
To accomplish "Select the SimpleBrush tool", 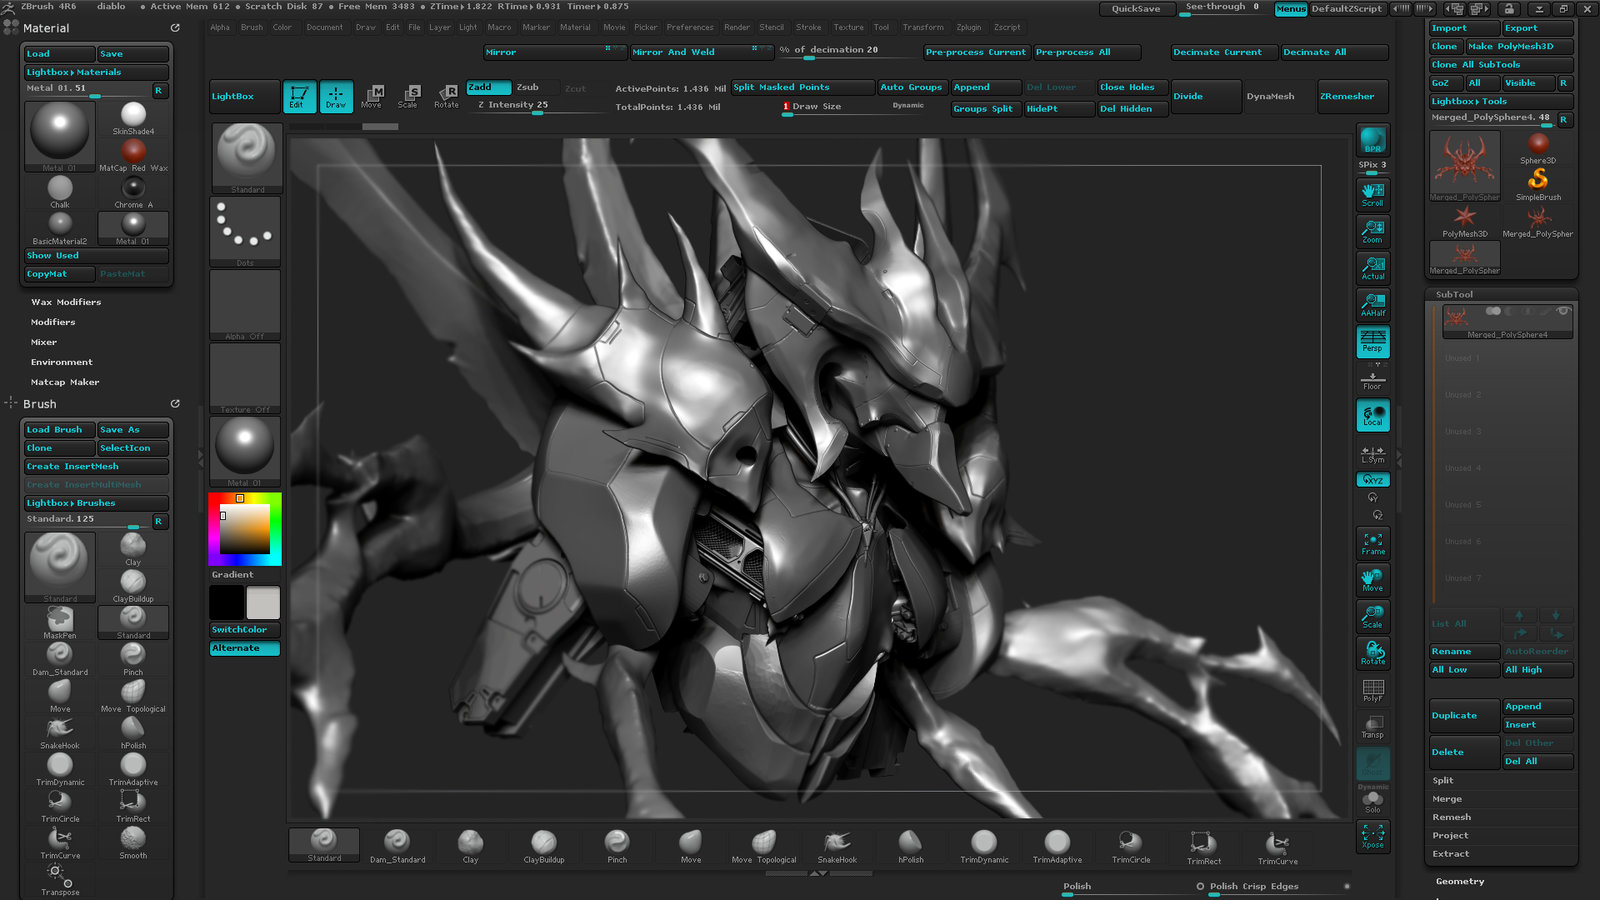I will (1538, 184).
